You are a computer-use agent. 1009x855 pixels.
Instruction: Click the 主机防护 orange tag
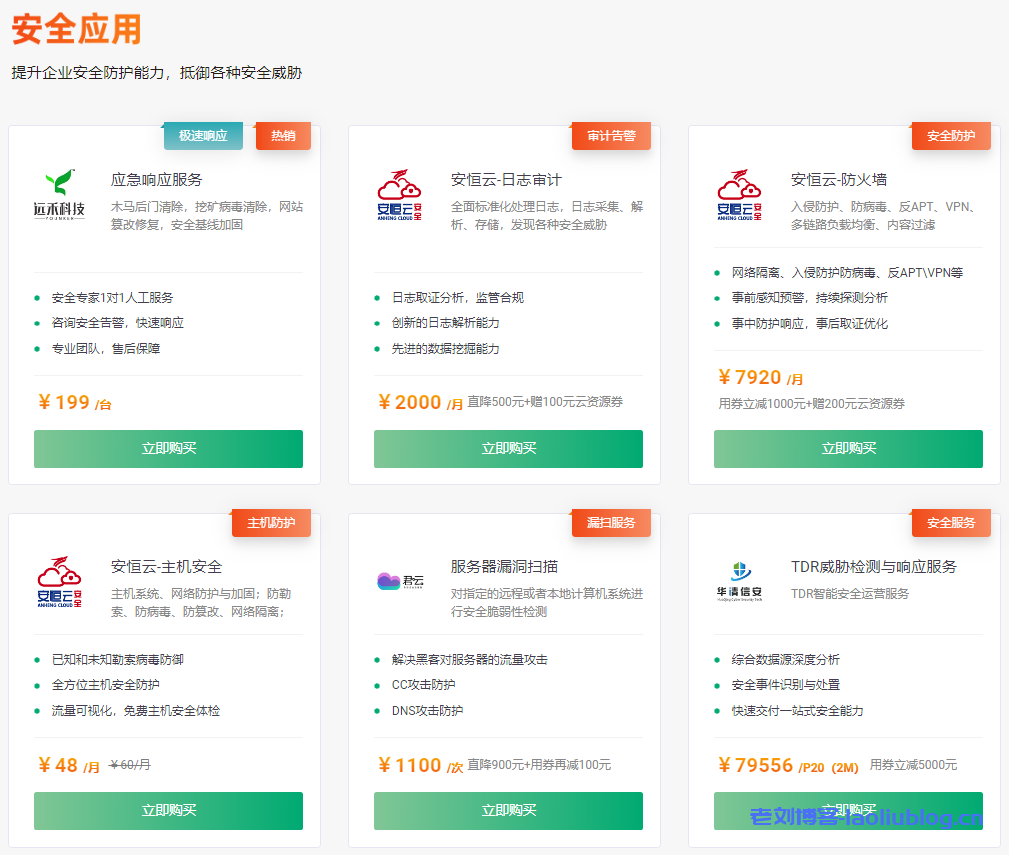click(x=271, y=523)
